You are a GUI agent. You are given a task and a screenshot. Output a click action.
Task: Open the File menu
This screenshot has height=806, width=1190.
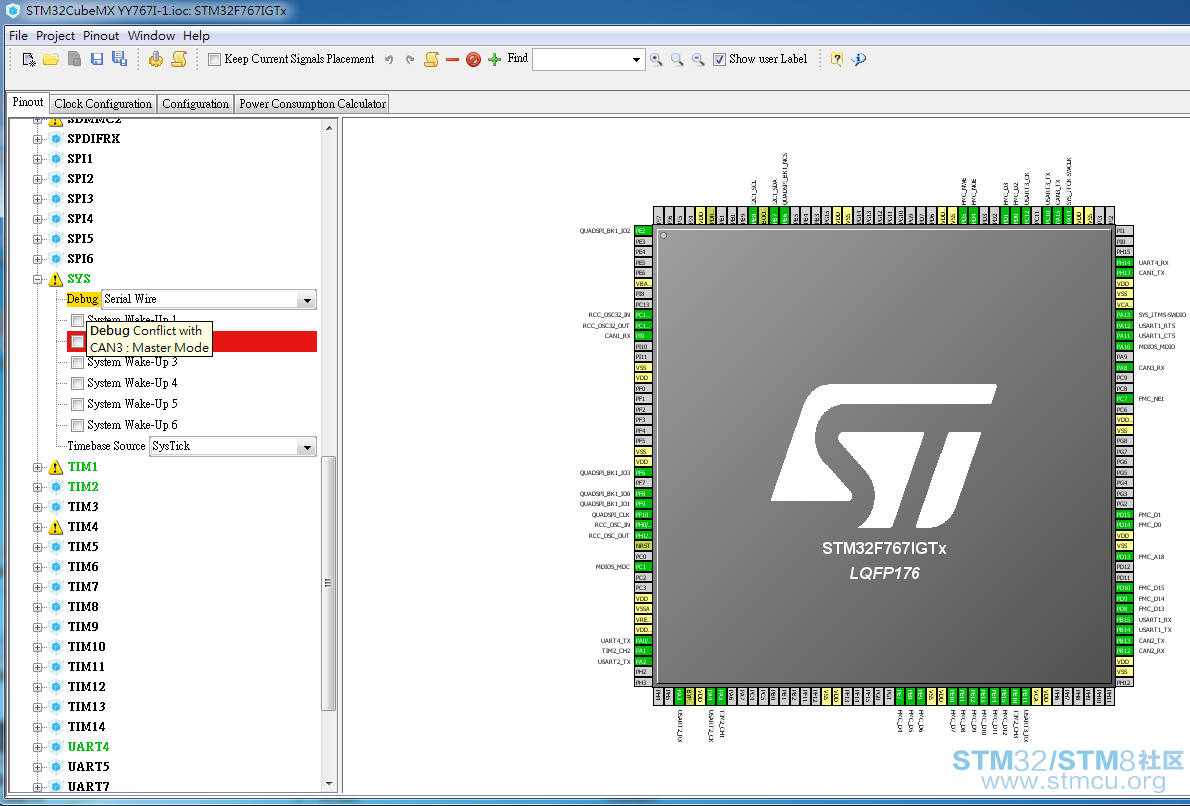coord(18,36)
